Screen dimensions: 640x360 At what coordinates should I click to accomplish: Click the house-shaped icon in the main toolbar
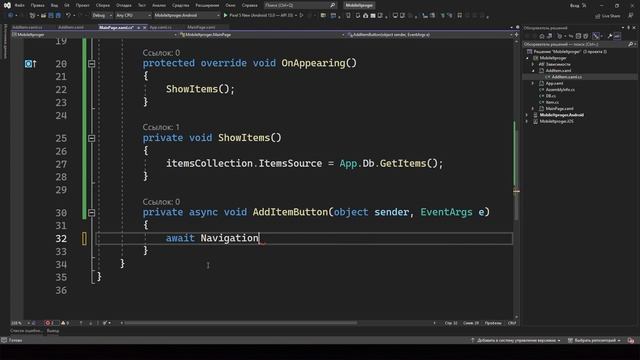tap(365, 16)
